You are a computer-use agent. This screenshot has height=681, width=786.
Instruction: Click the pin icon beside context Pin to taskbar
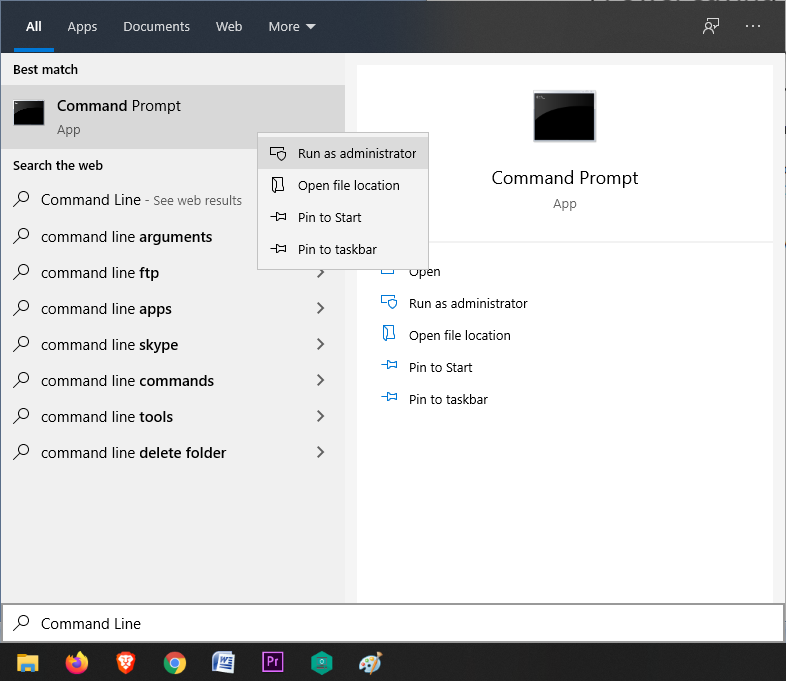tap(278, 249)
